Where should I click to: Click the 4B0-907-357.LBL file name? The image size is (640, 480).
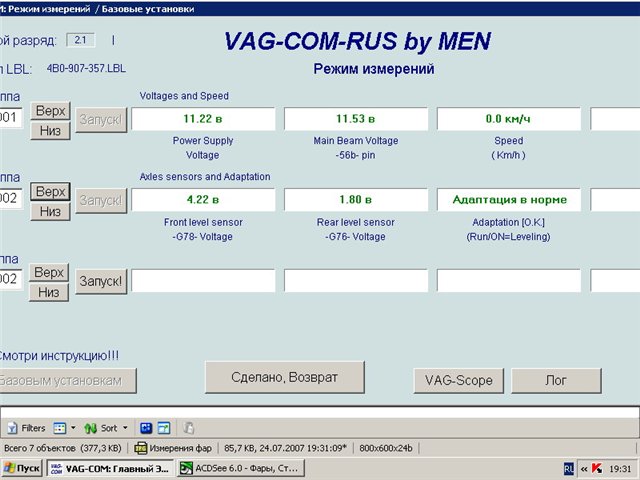point(86,68)
